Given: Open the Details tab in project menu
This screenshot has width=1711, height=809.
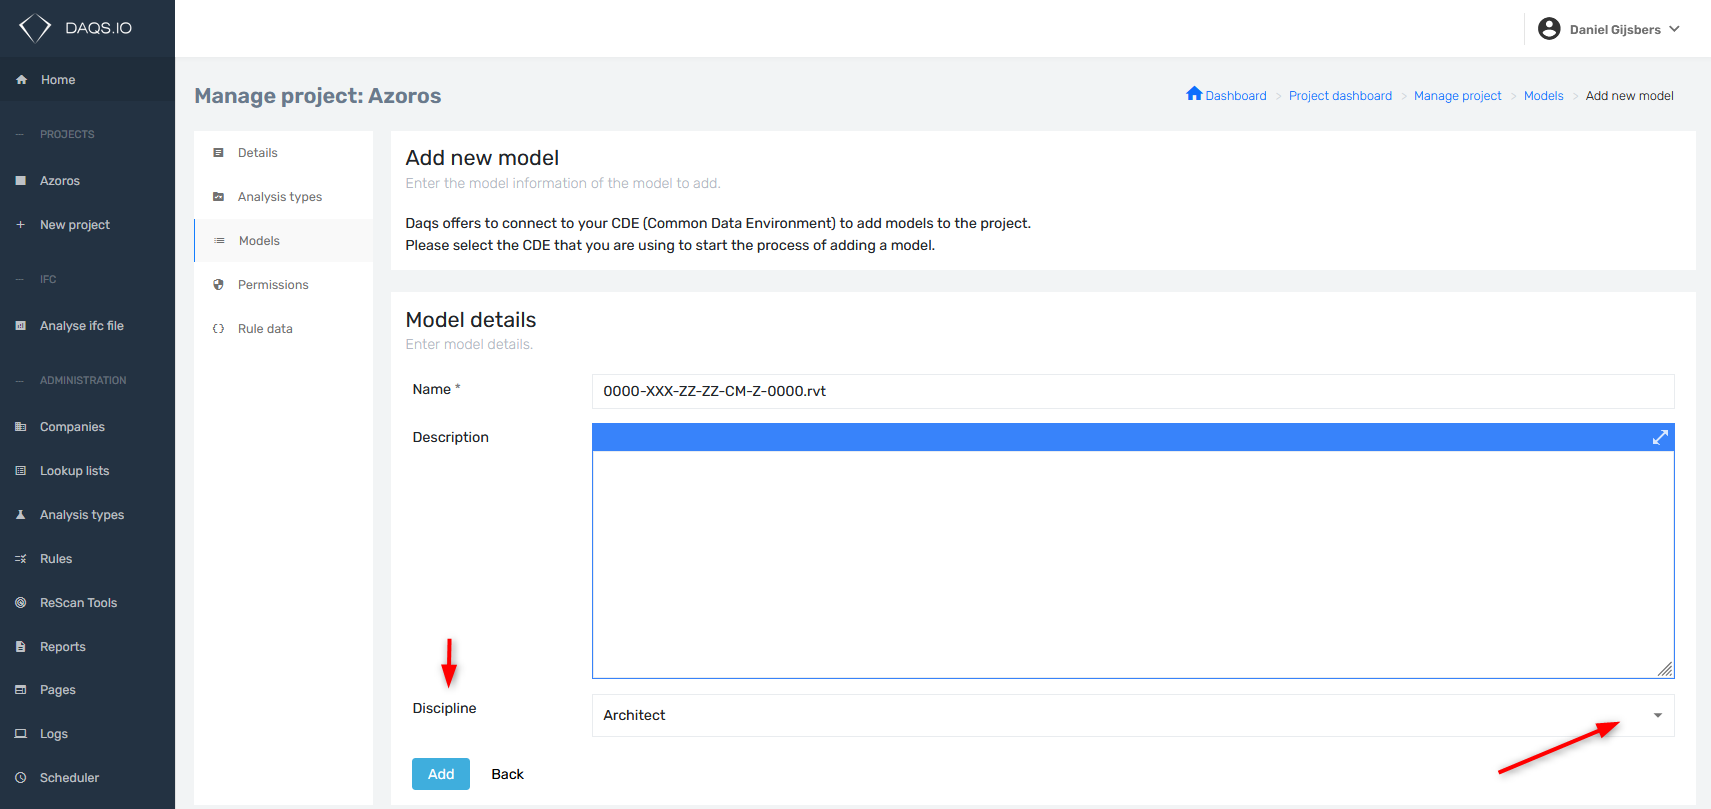Looking at the screenshot, I should pos(284,153).
